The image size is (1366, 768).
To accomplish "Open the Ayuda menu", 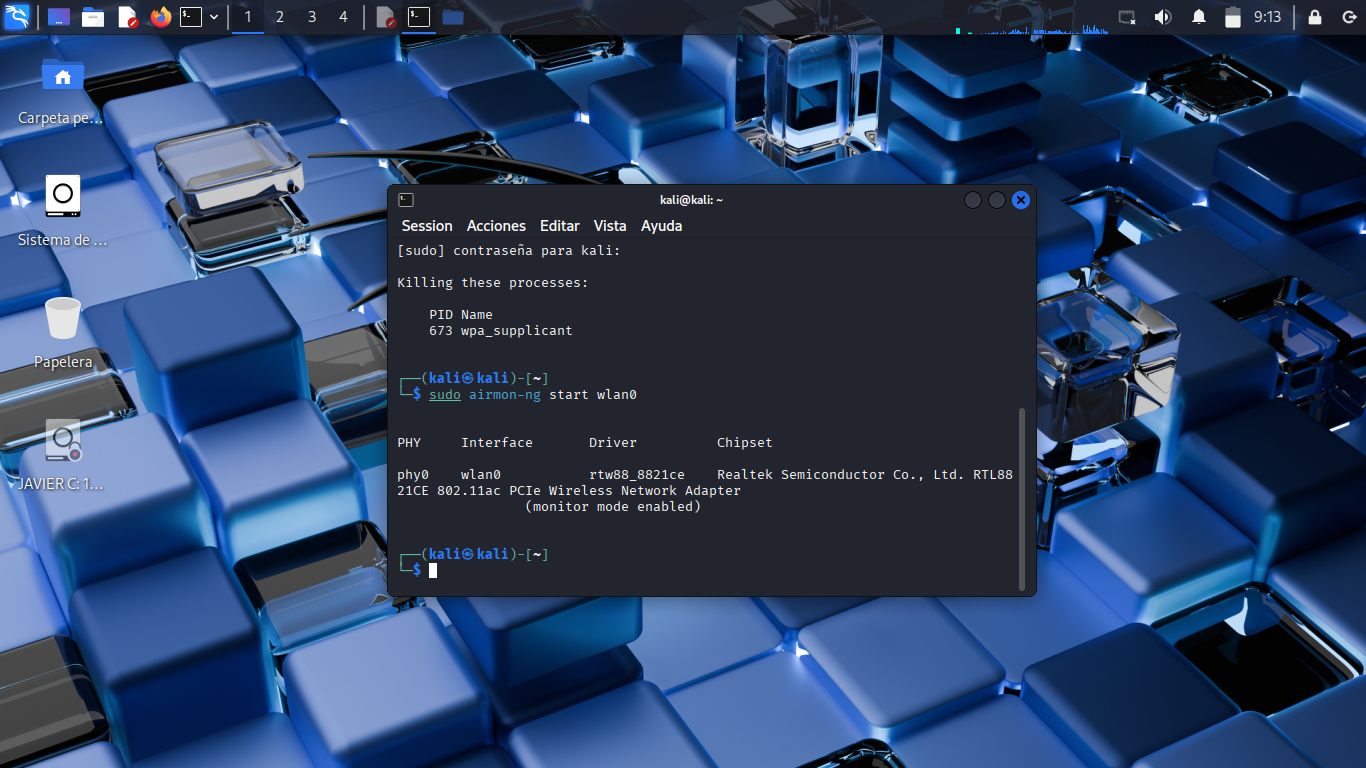I will click(661, 226).
